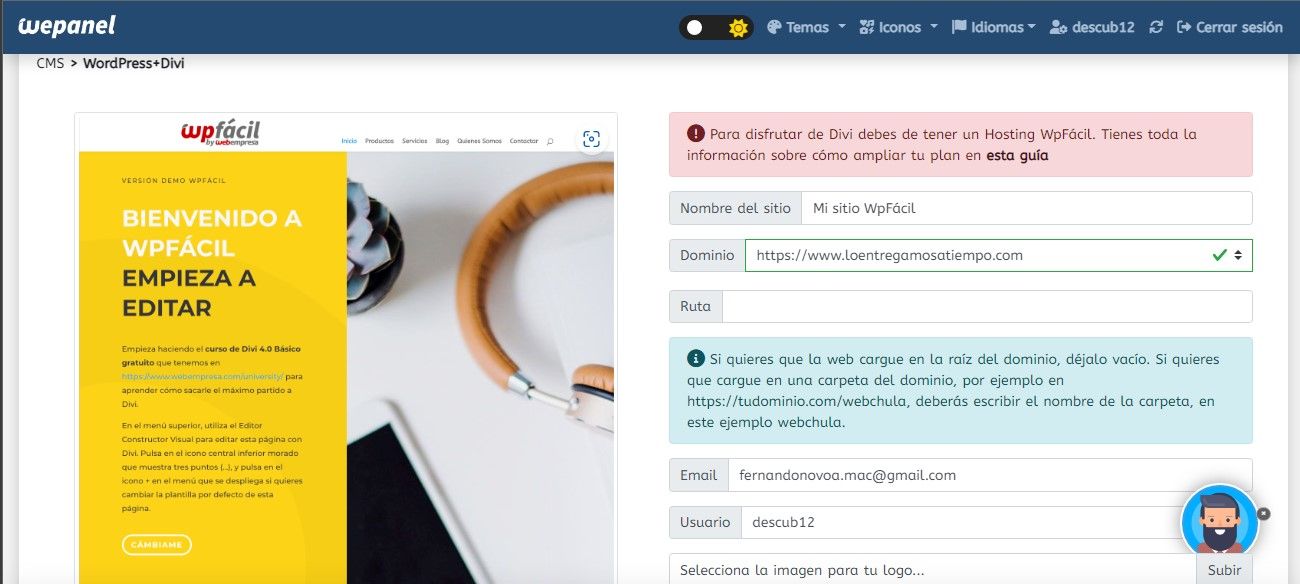This screenshot has height=584, width=1300.
Task: Click the Iconos shapes icon
Action: pos(867,27)
